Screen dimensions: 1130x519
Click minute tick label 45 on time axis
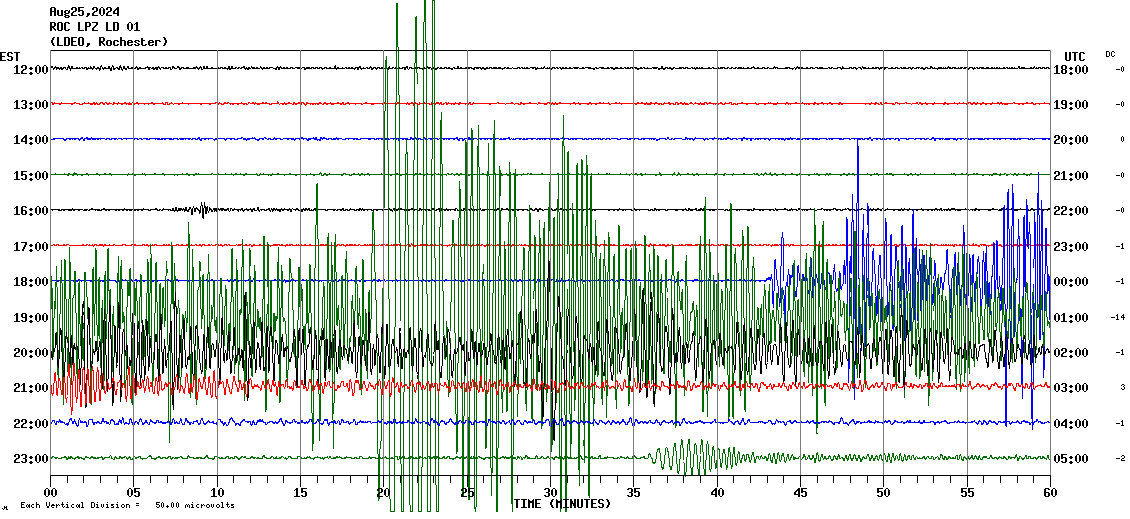[800, 493]
